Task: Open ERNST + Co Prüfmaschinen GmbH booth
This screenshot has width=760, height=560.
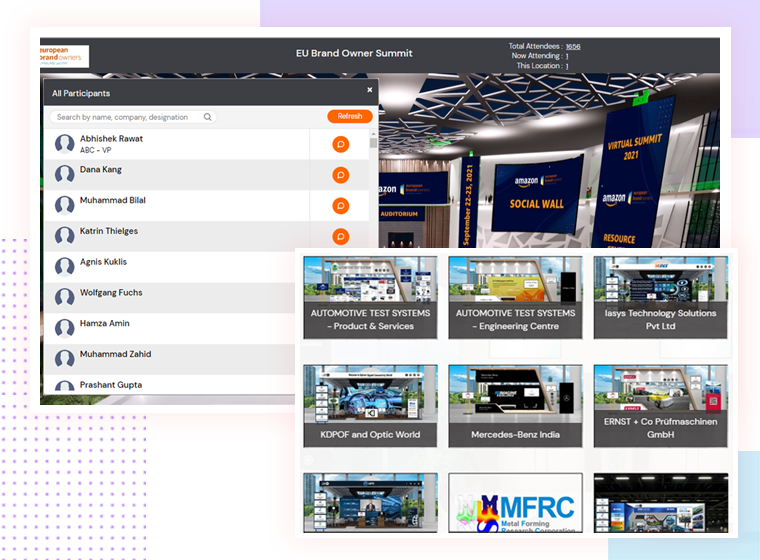Action: click(660, 405)
